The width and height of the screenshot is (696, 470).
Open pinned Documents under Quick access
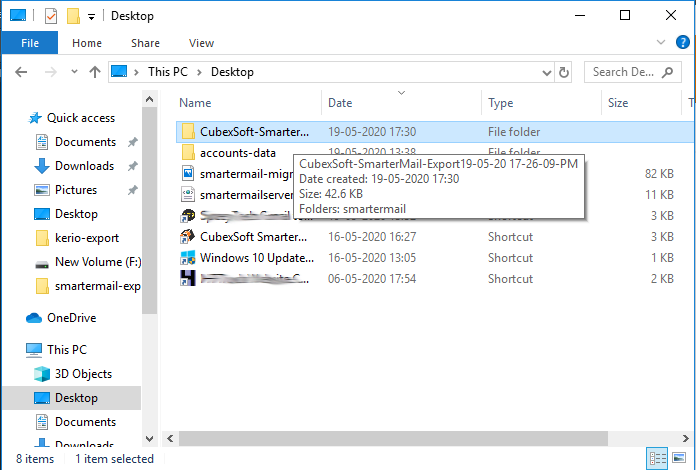click(x=85, y=142)
